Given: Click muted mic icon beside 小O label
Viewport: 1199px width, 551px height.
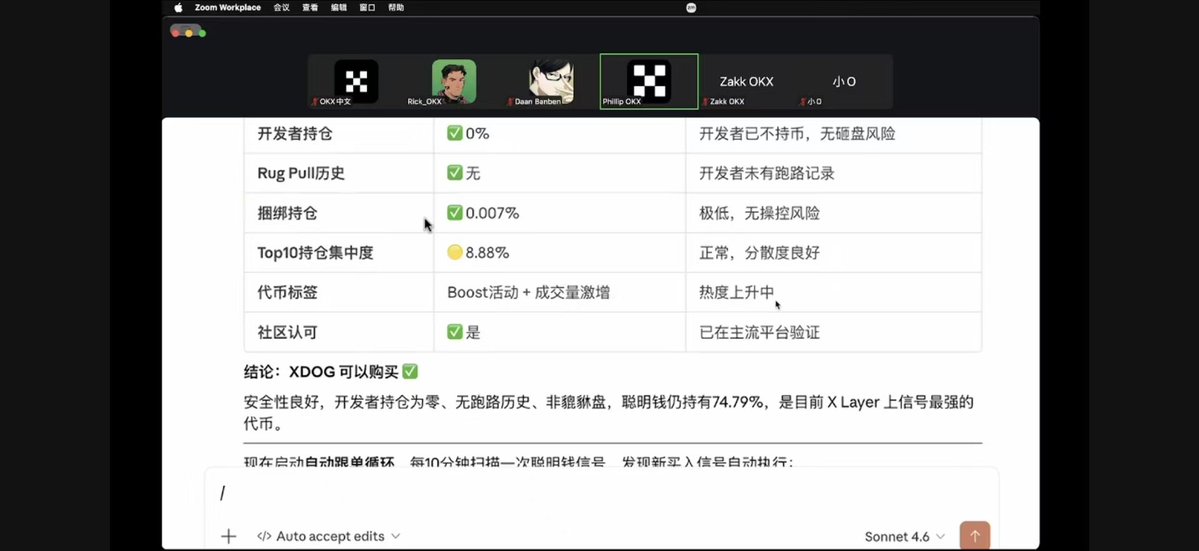Looking at the screenshot, I should pos(803,102).
